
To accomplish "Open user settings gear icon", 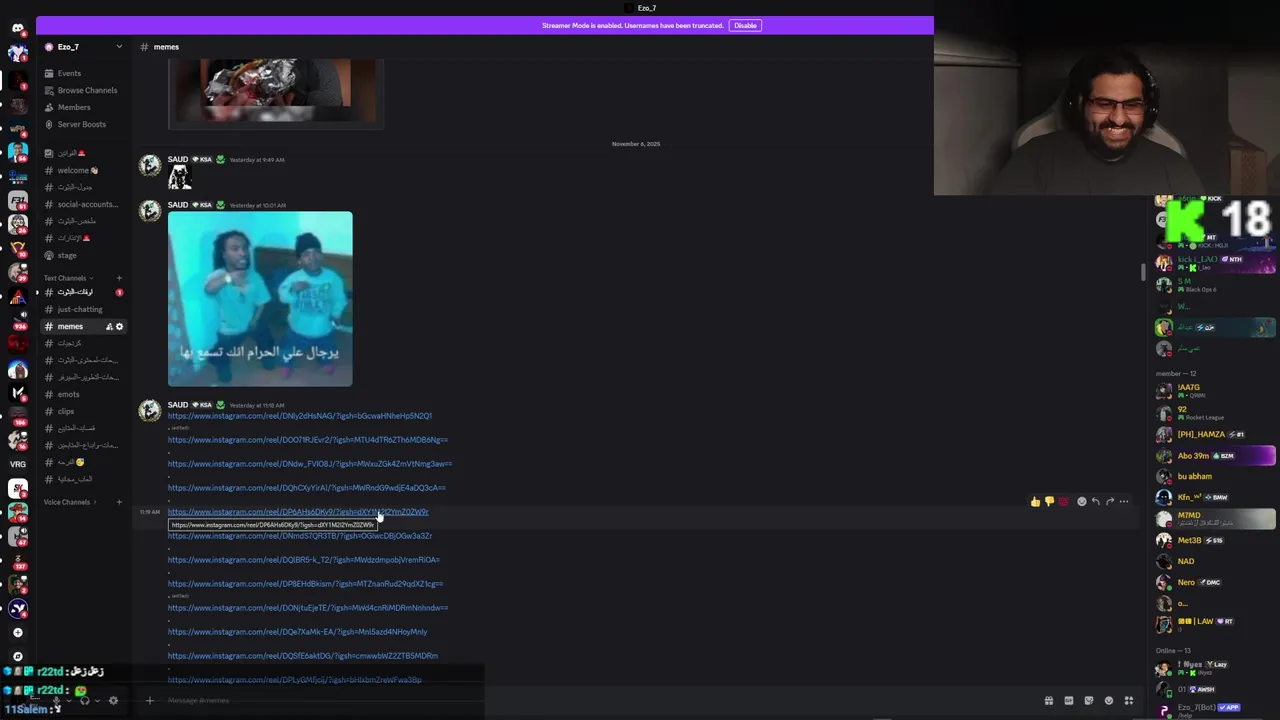I will click(x=113, y=701).
